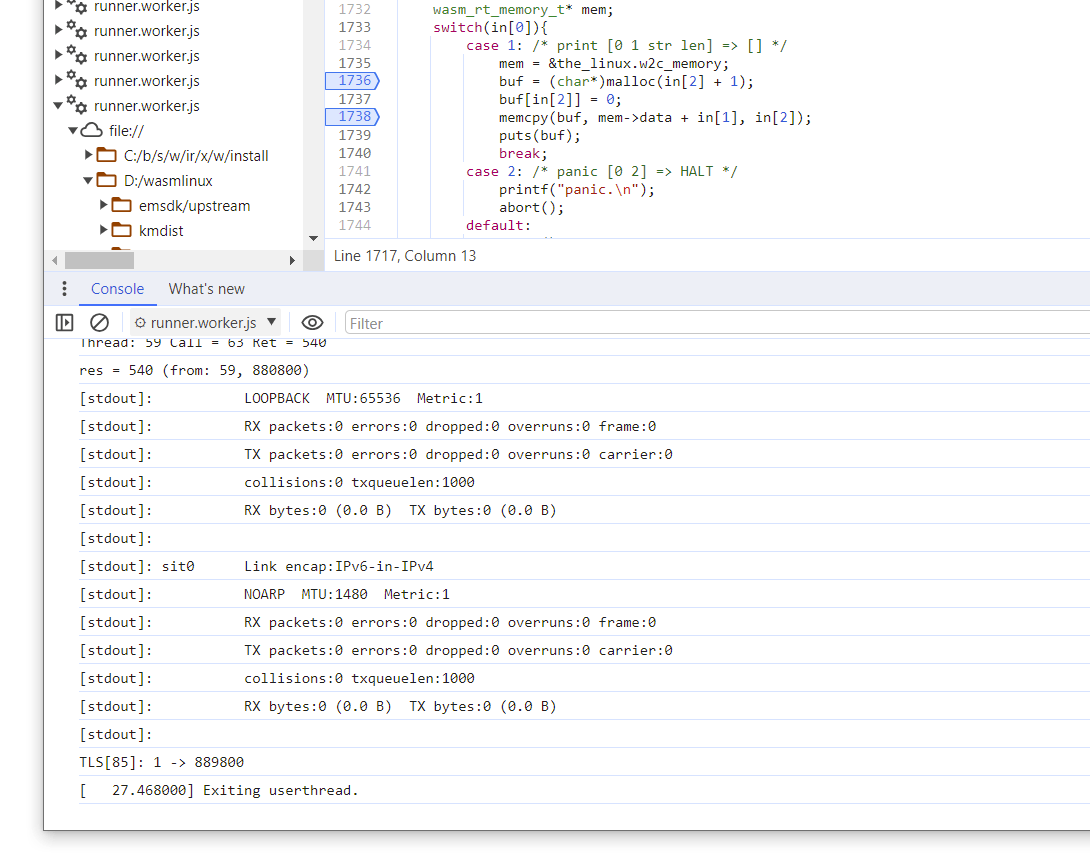
Task: Collapse the expanded runner.worker.js thread
Action: click(x=58, y=106)
